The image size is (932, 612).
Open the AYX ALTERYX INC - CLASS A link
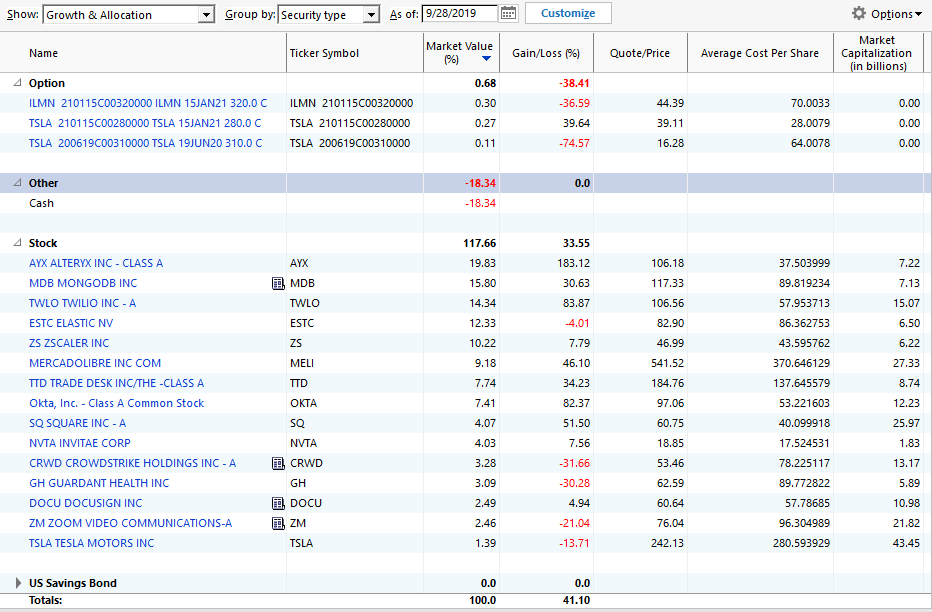coord(96,263)
